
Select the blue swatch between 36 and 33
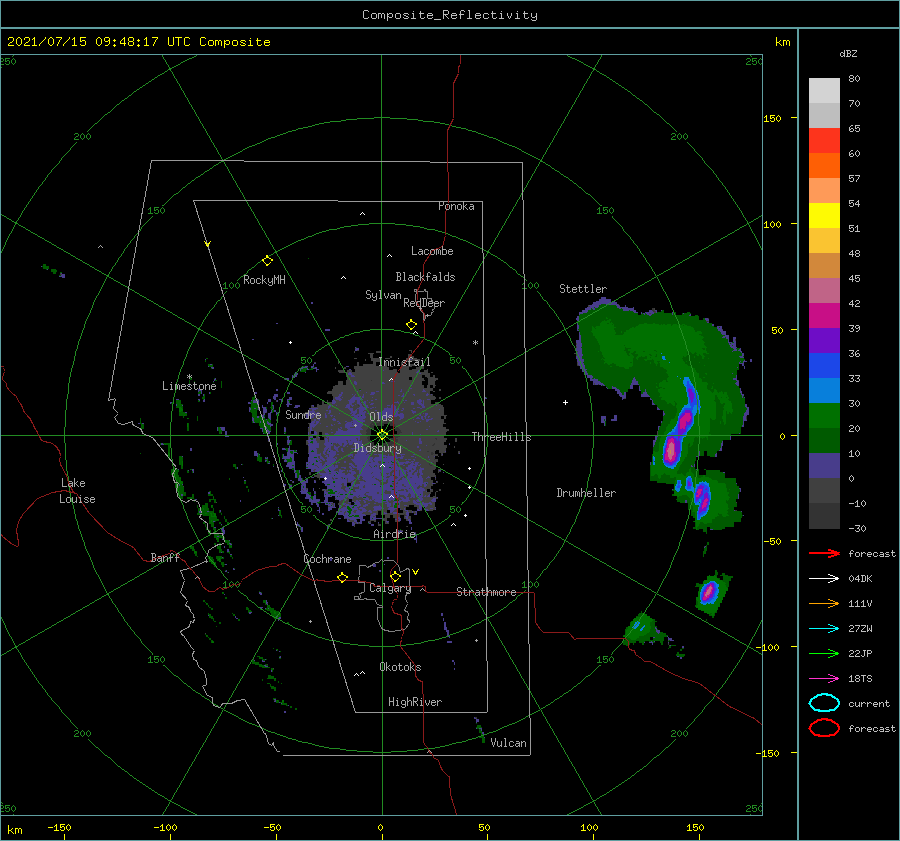coord(824,365)
